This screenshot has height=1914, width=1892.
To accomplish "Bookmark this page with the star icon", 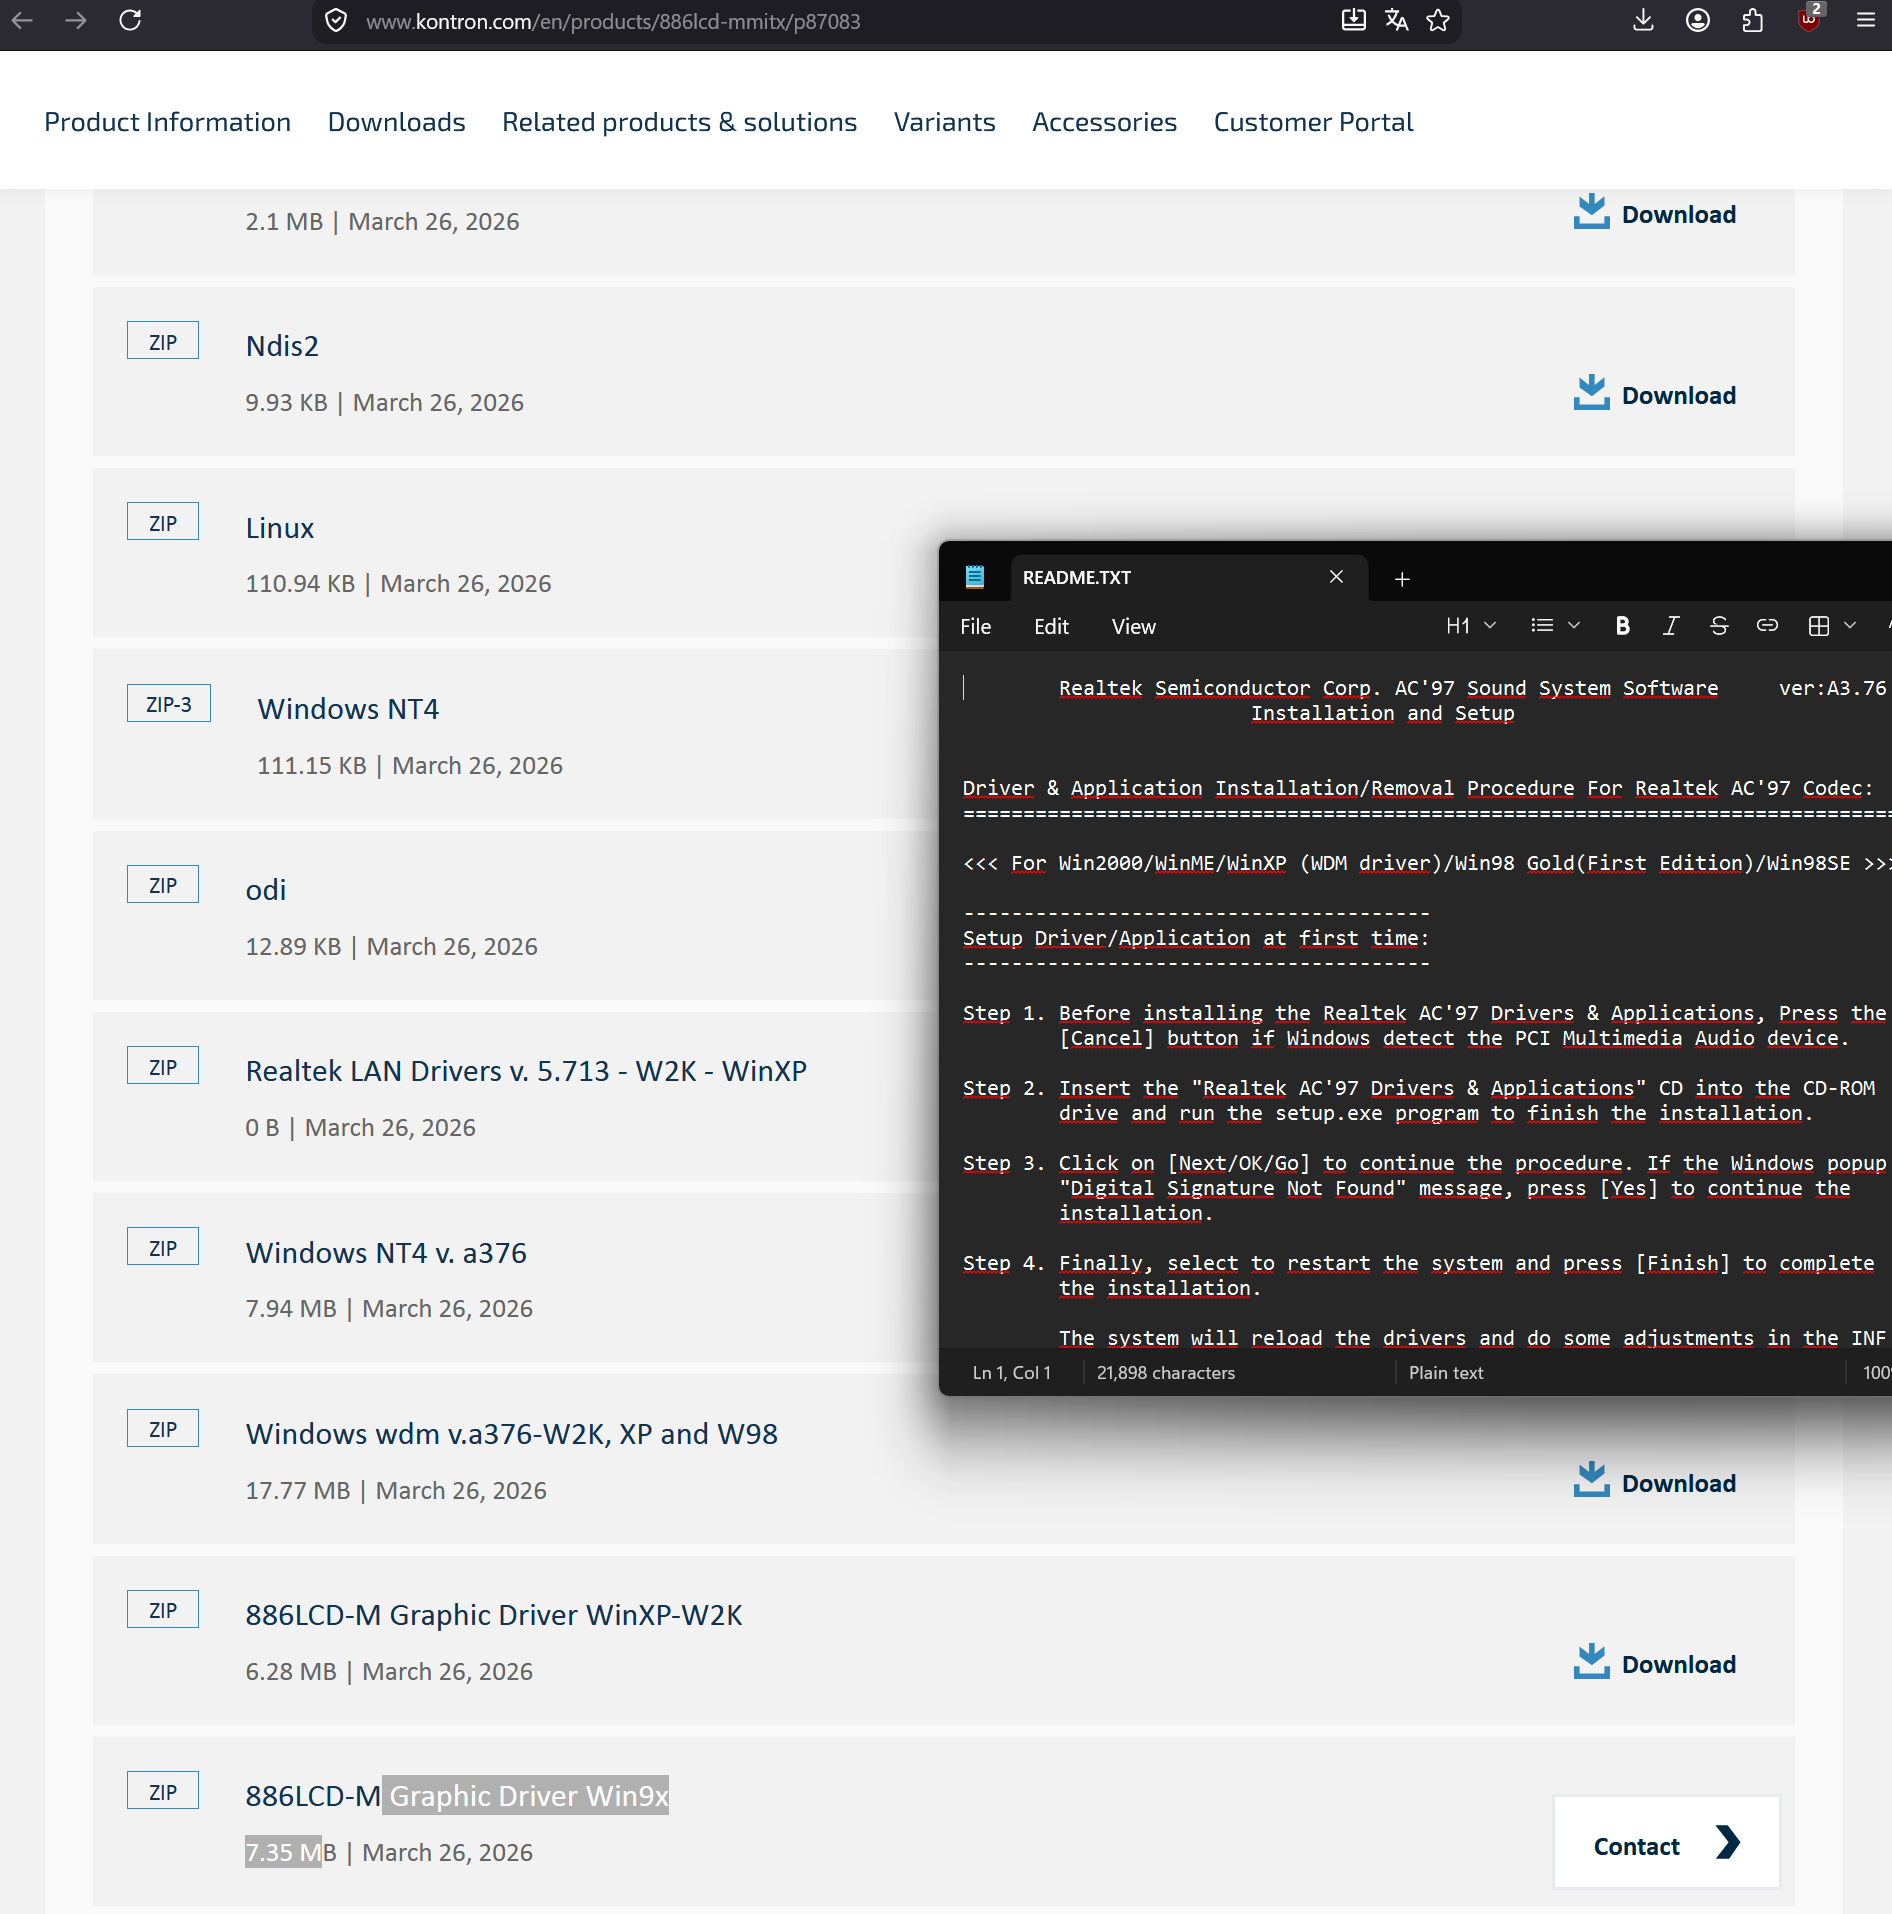I will click(1438, 21).
